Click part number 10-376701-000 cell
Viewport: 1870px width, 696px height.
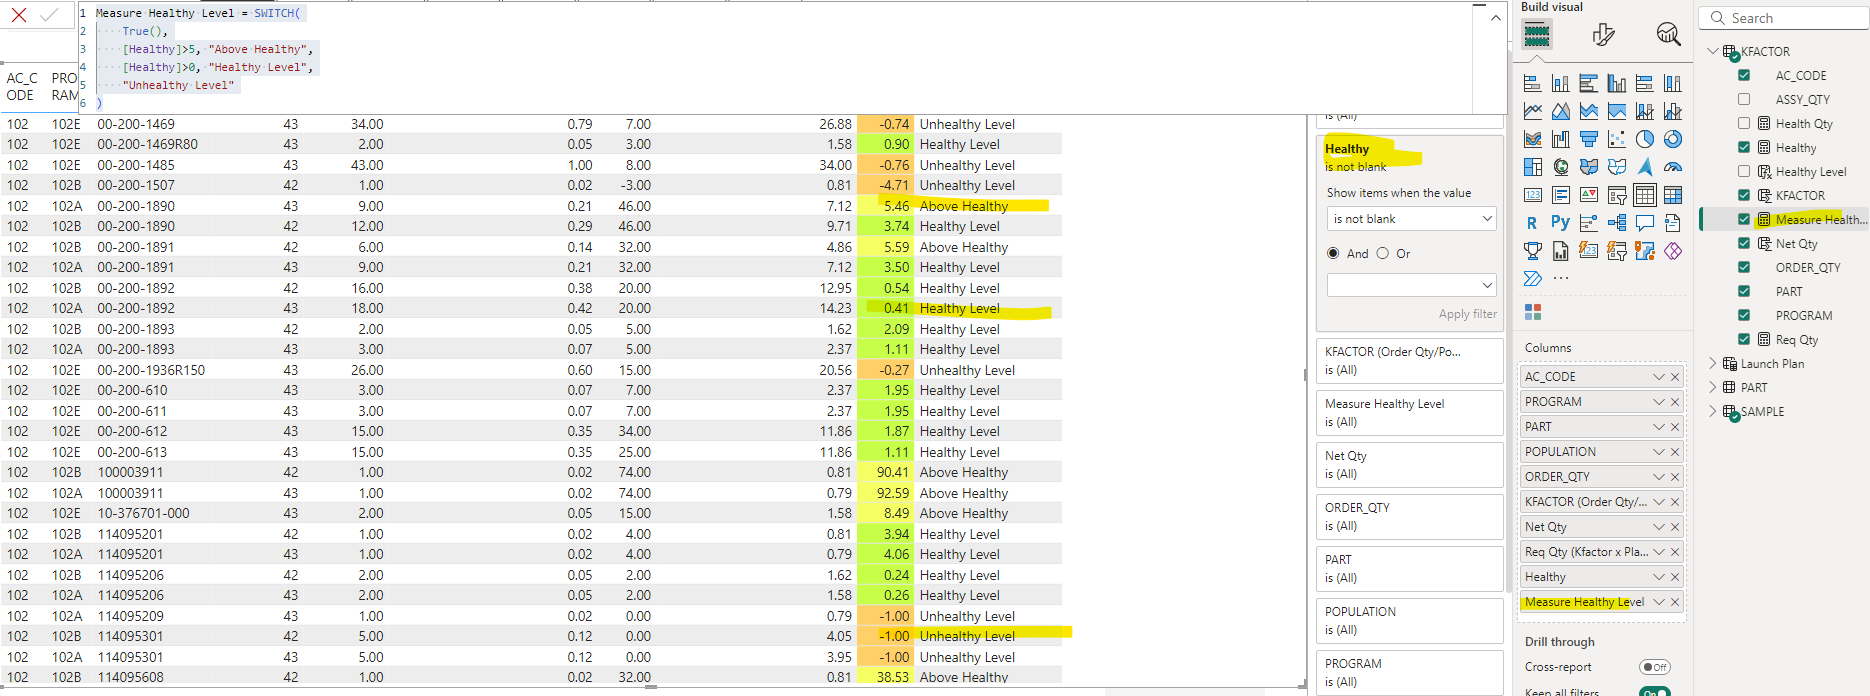[143, 513]
